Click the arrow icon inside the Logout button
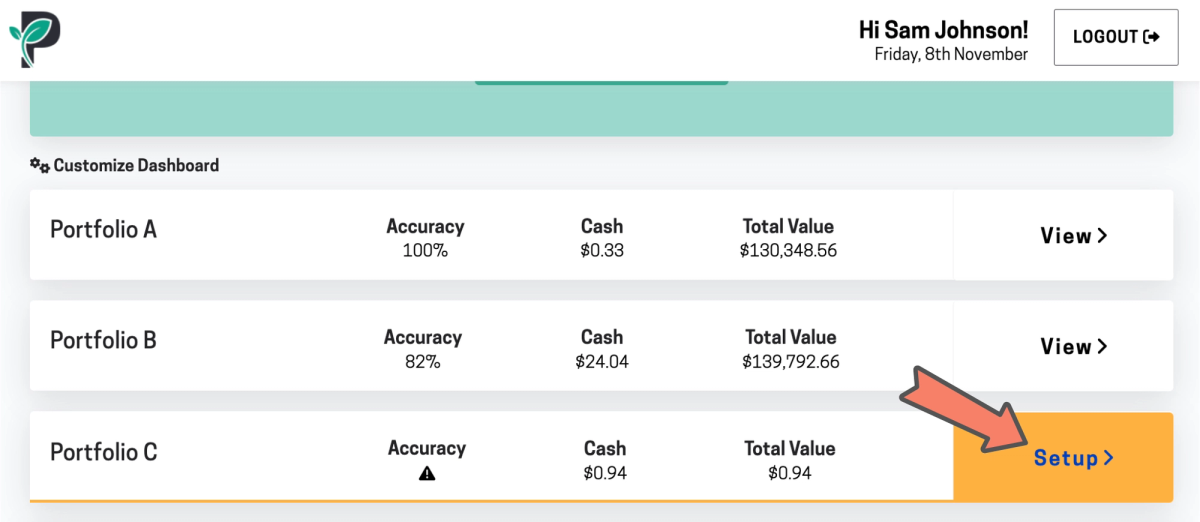Viewport: 1200px width, 522px height. point(1152,37)
